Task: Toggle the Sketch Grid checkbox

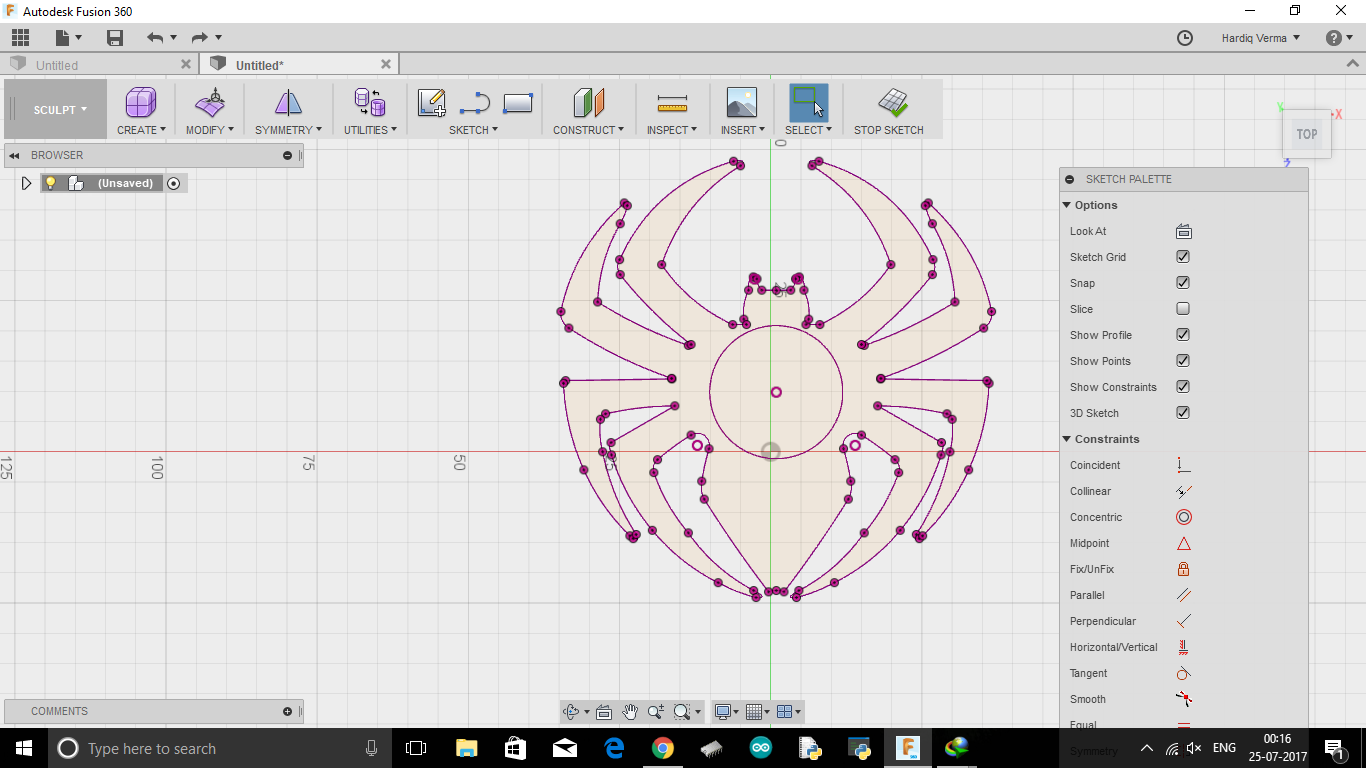Action: pyautogui.click(x=1183, y=257)
